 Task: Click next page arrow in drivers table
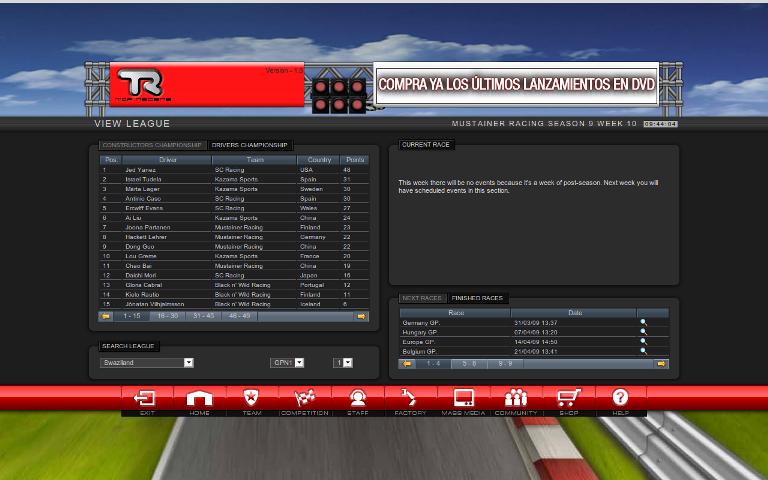tap(361, 316)
